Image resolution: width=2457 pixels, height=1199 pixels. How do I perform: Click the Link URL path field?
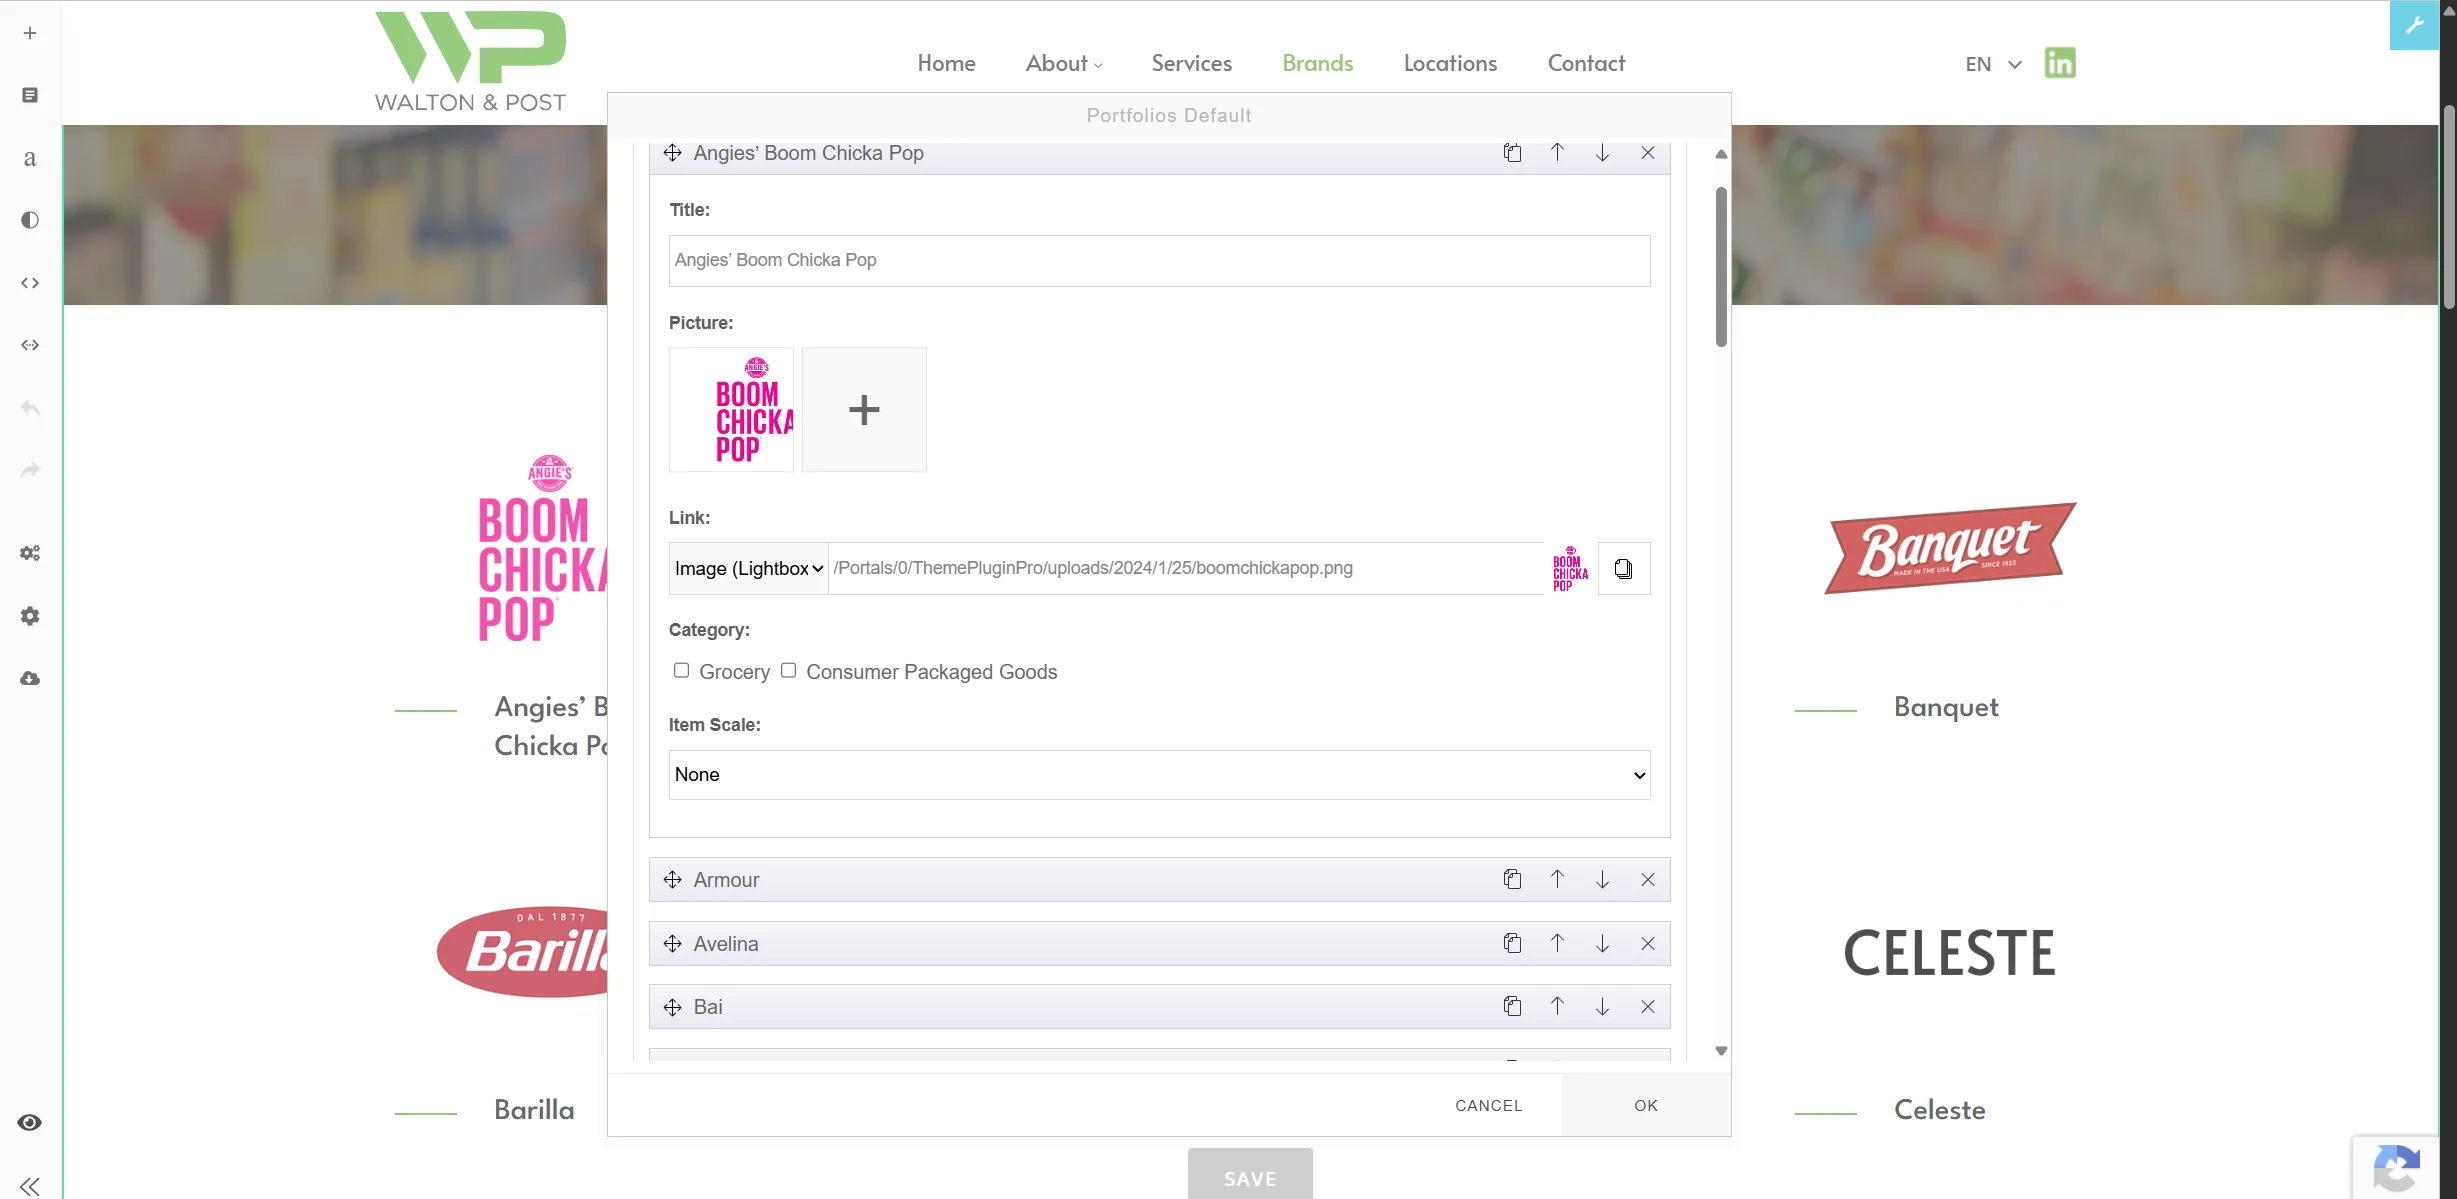click(1186, 569)
